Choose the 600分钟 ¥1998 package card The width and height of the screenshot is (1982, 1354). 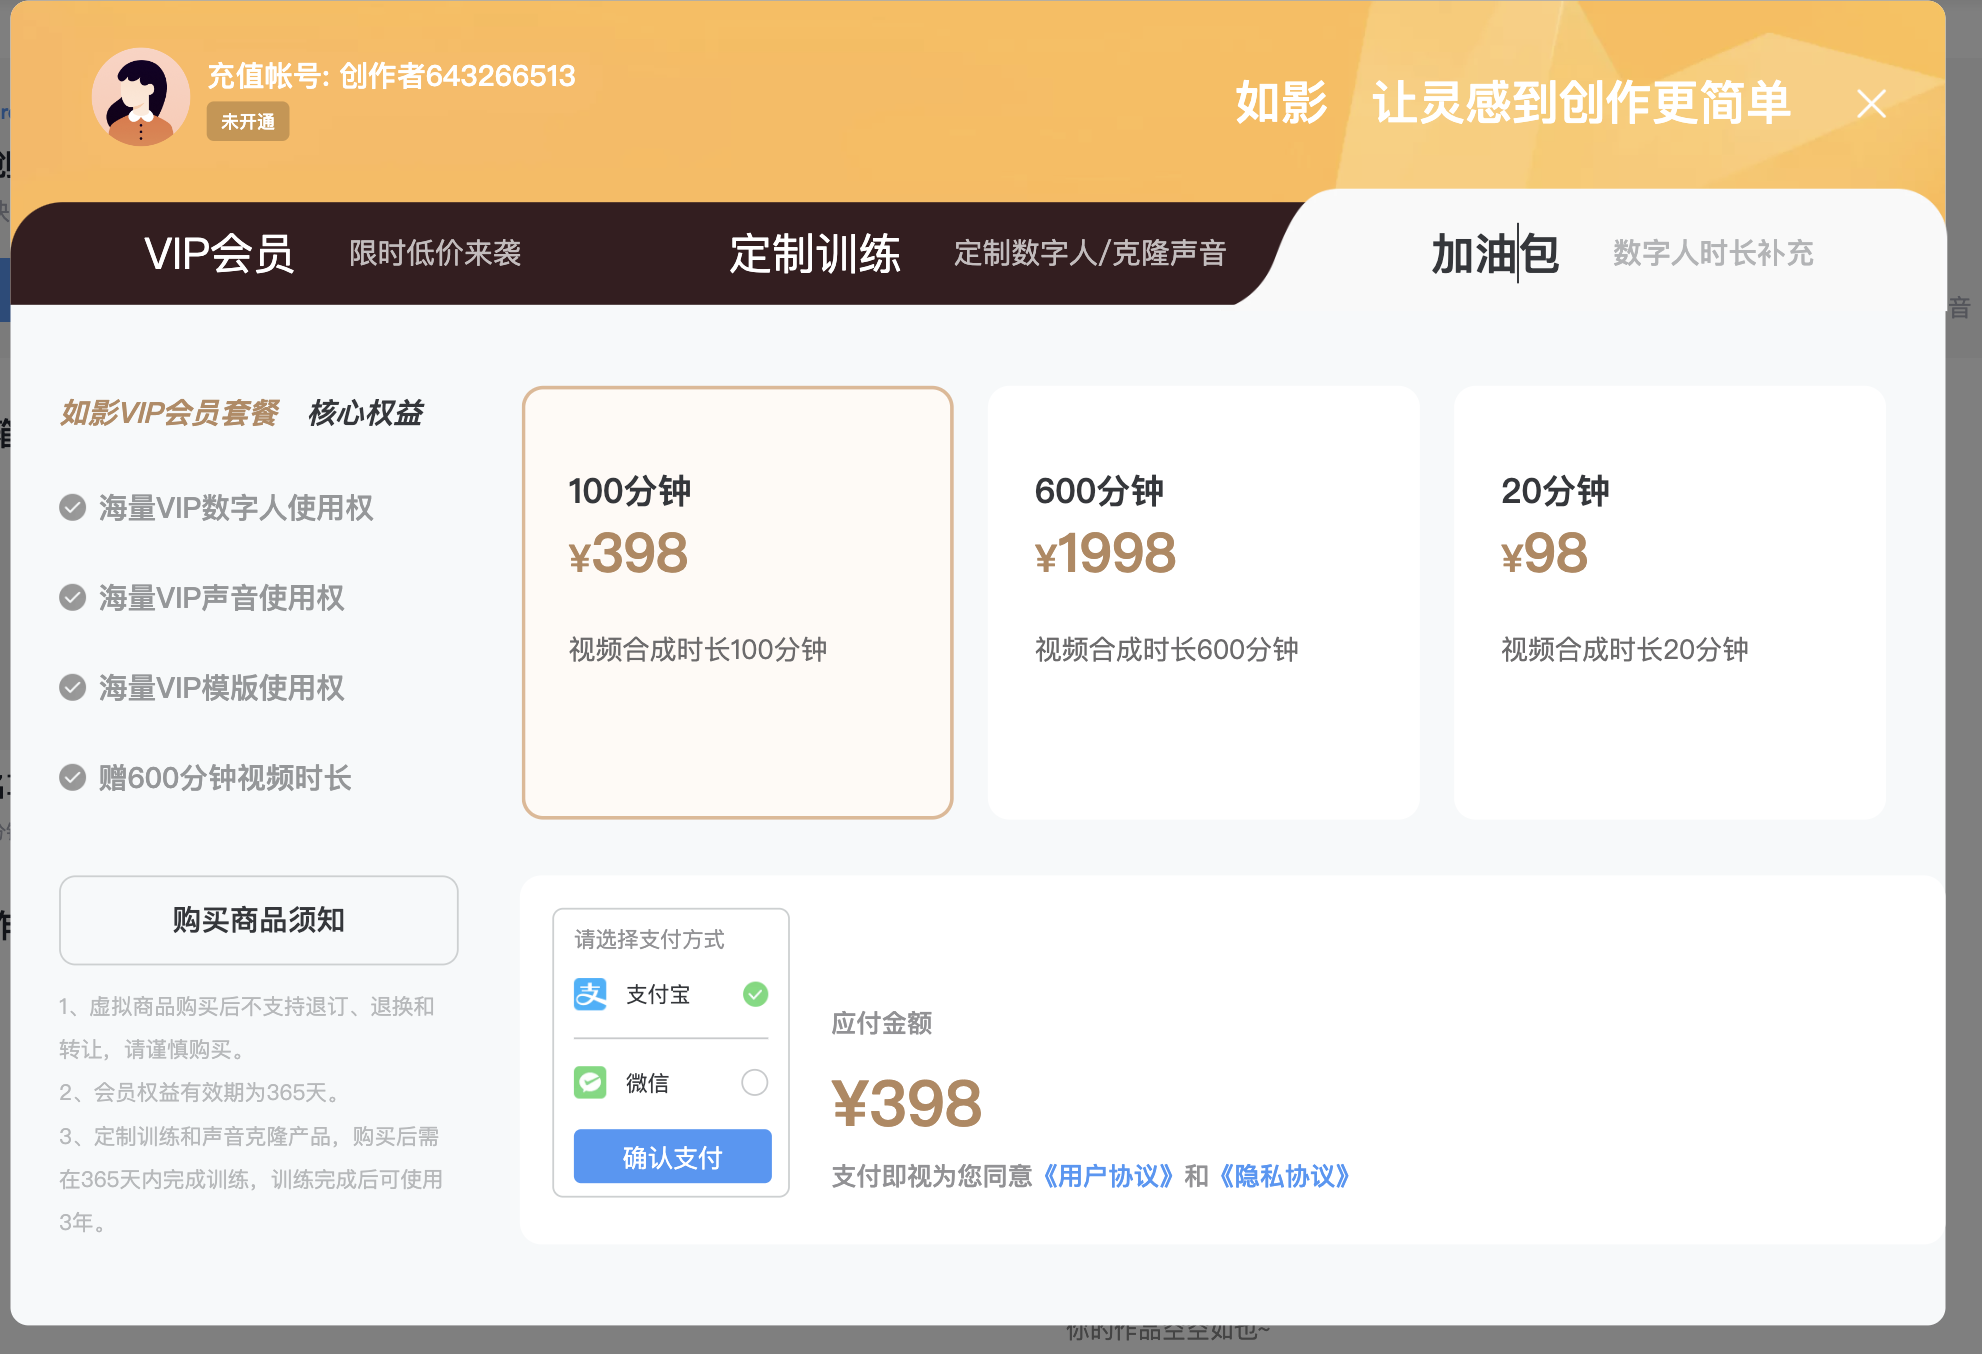pyautogui.click(x=1203, y=602)
